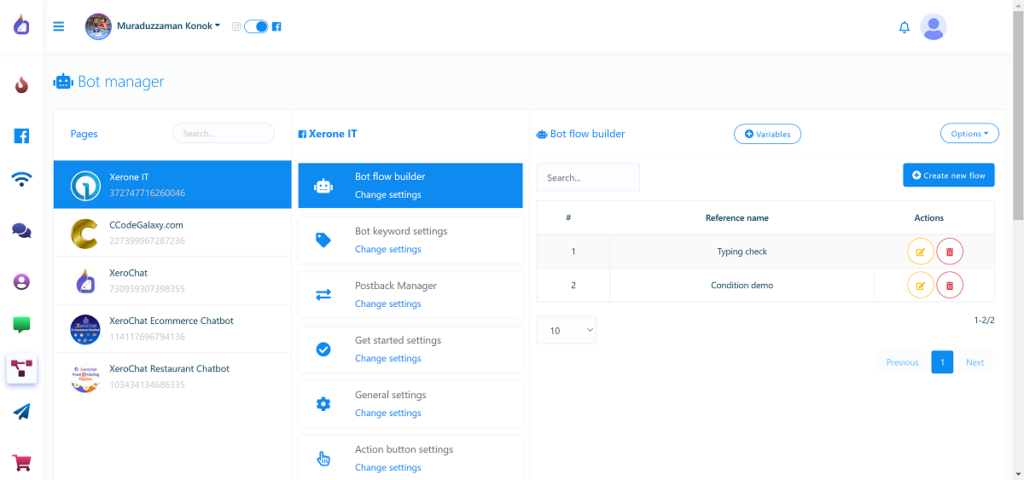Open the rows-per-page dropdown showing 10
1024x480 pixels.
tap(566, 330)
